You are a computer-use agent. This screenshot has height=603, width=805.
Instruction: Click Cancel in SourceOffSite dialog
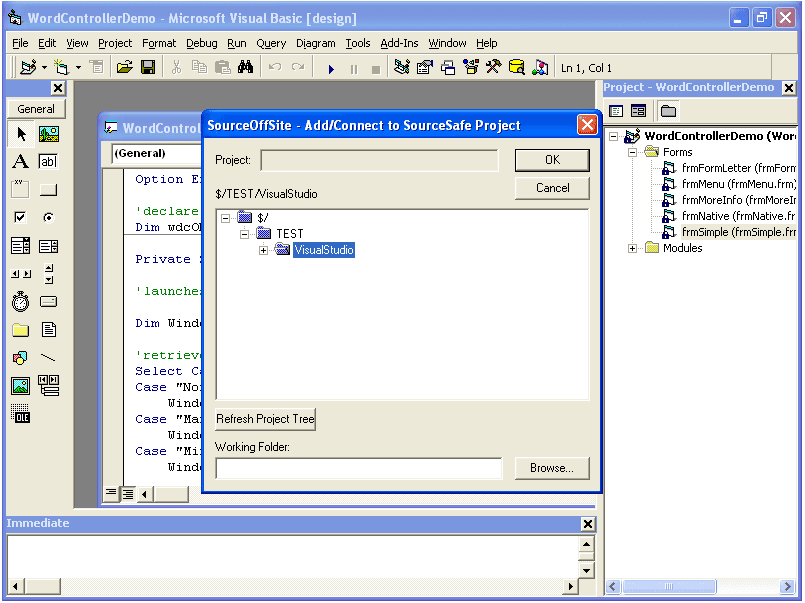(x=552, y=188)
